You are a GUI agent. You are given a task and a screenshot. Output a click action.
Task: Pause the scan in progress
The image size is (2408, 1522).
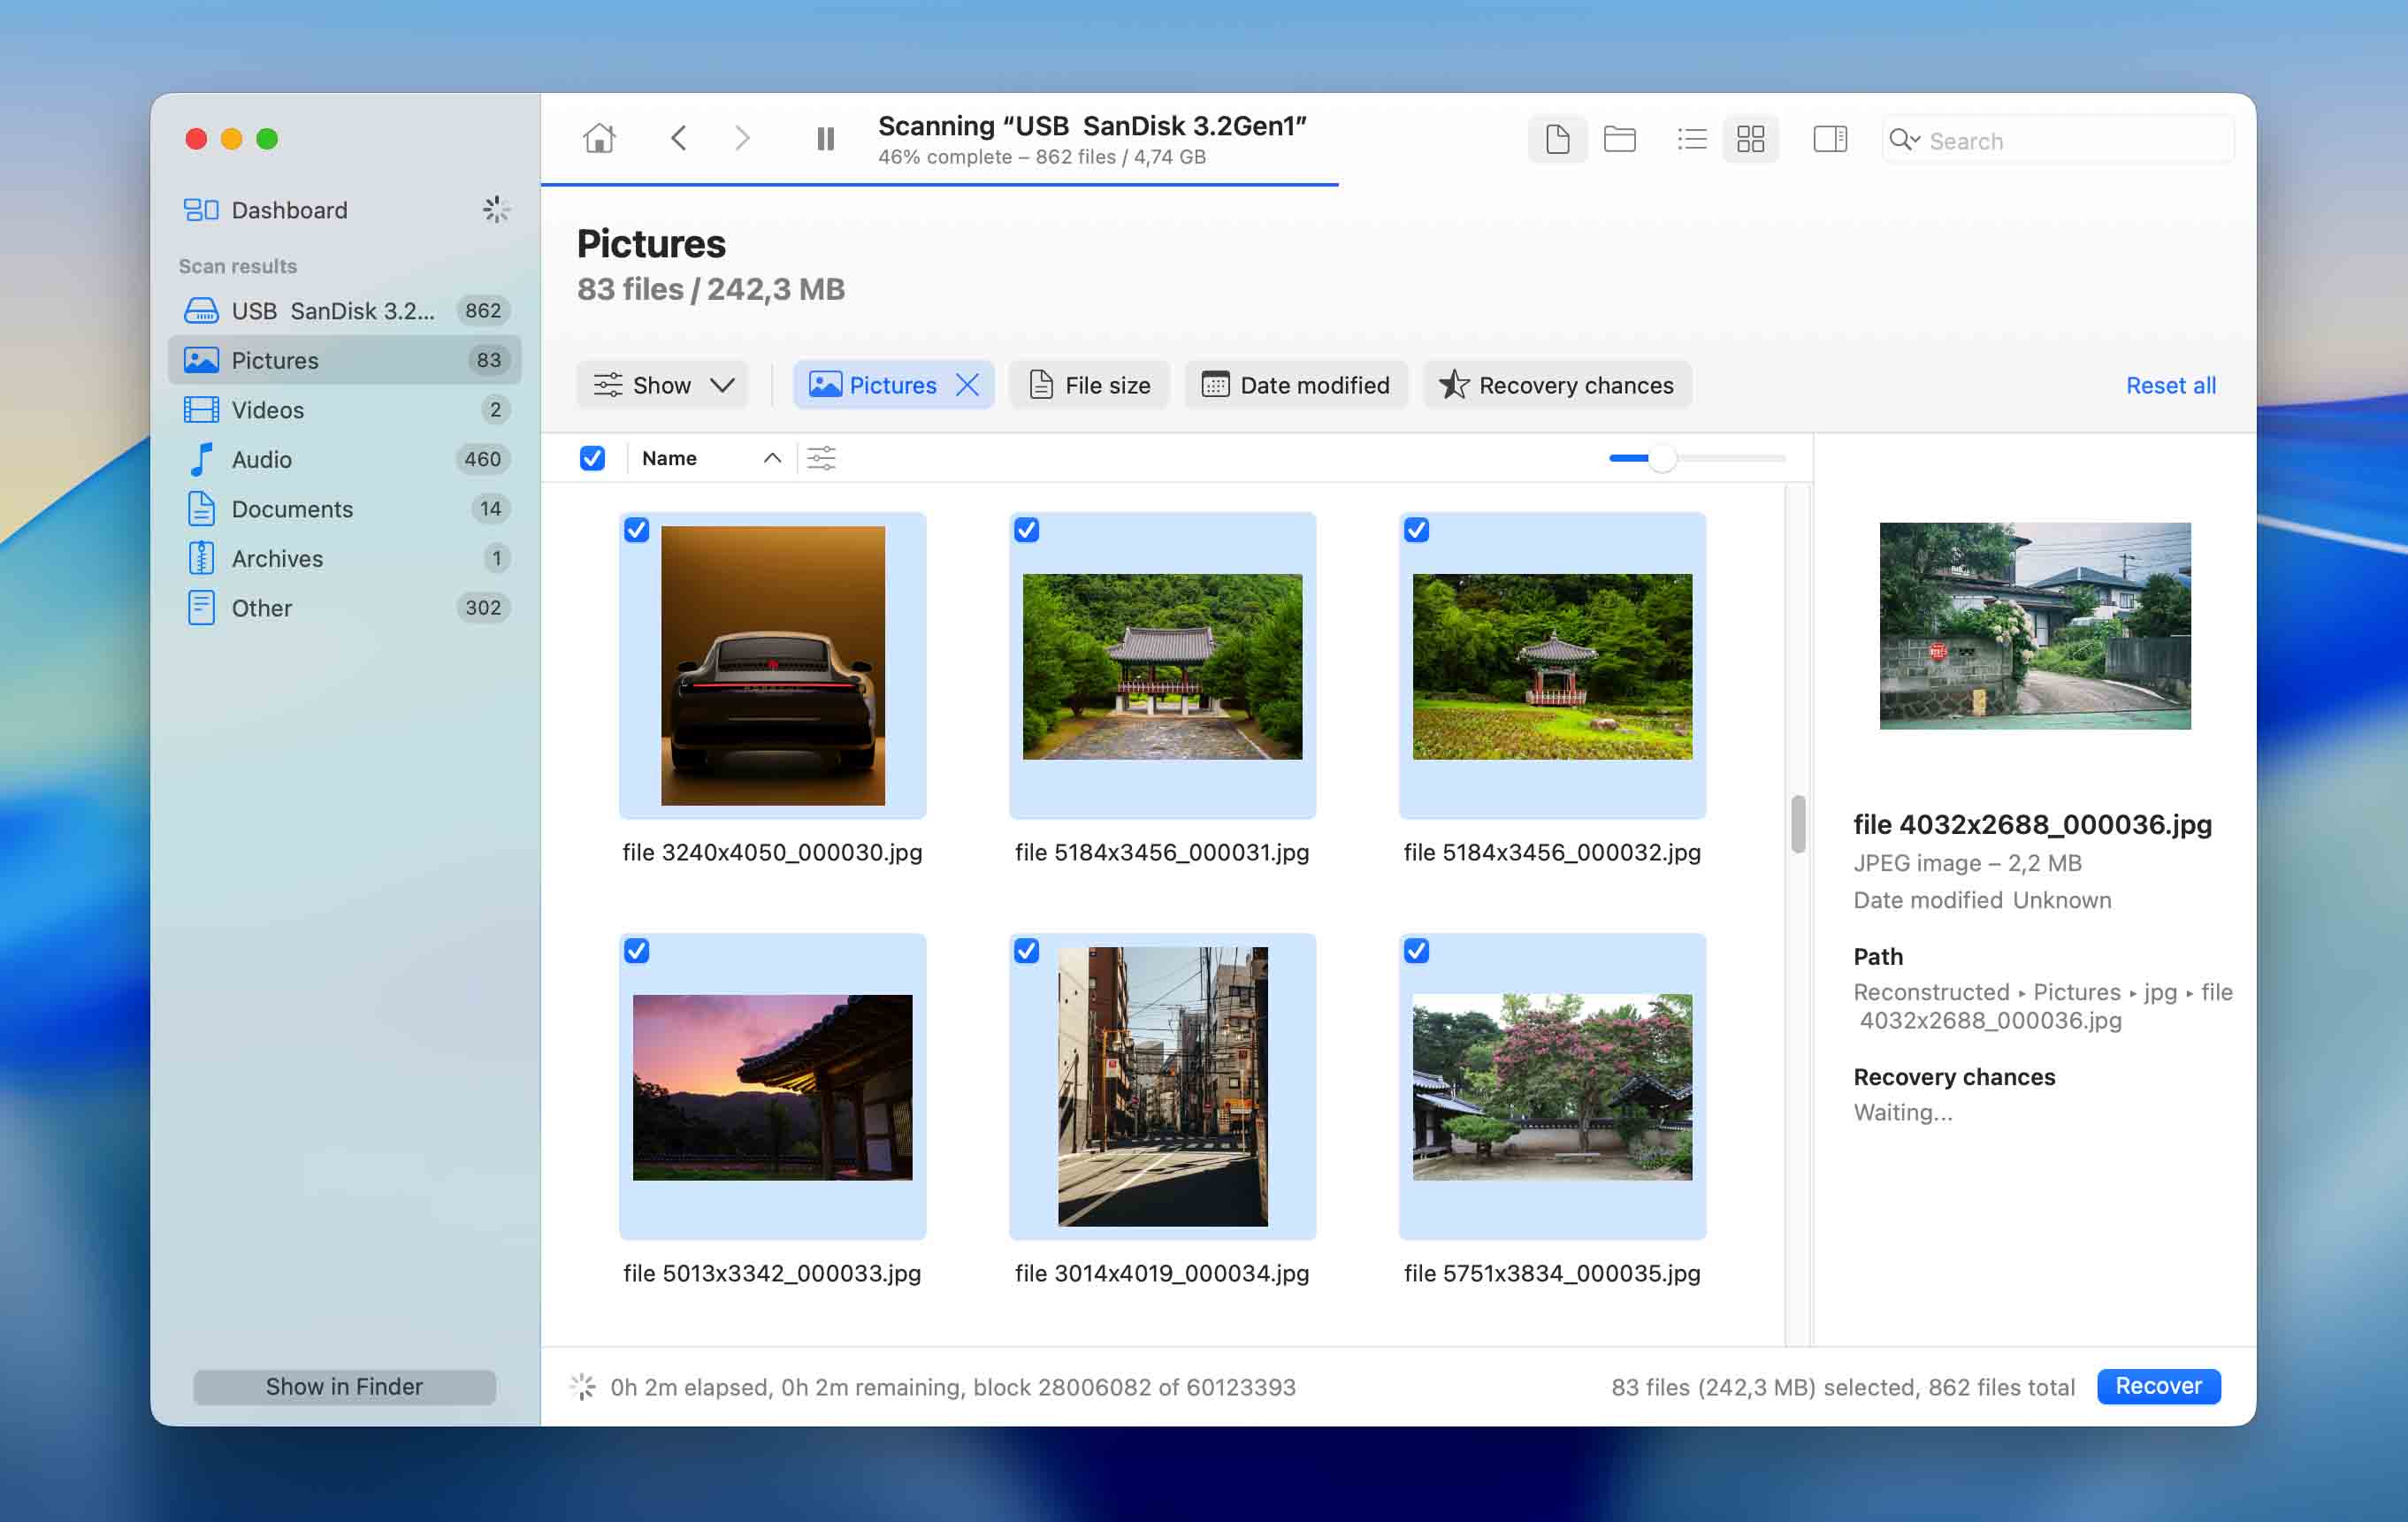(x=825, y=139)
